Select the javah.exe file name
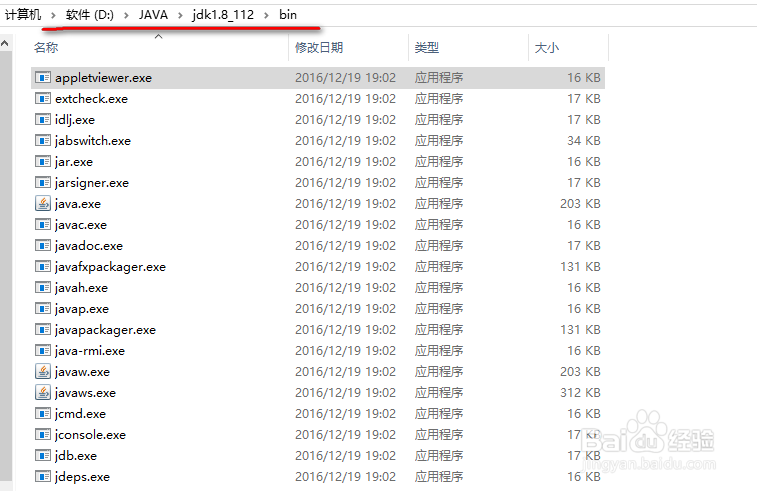This screenshot has height=491, width=757. (x=81, y=288)
